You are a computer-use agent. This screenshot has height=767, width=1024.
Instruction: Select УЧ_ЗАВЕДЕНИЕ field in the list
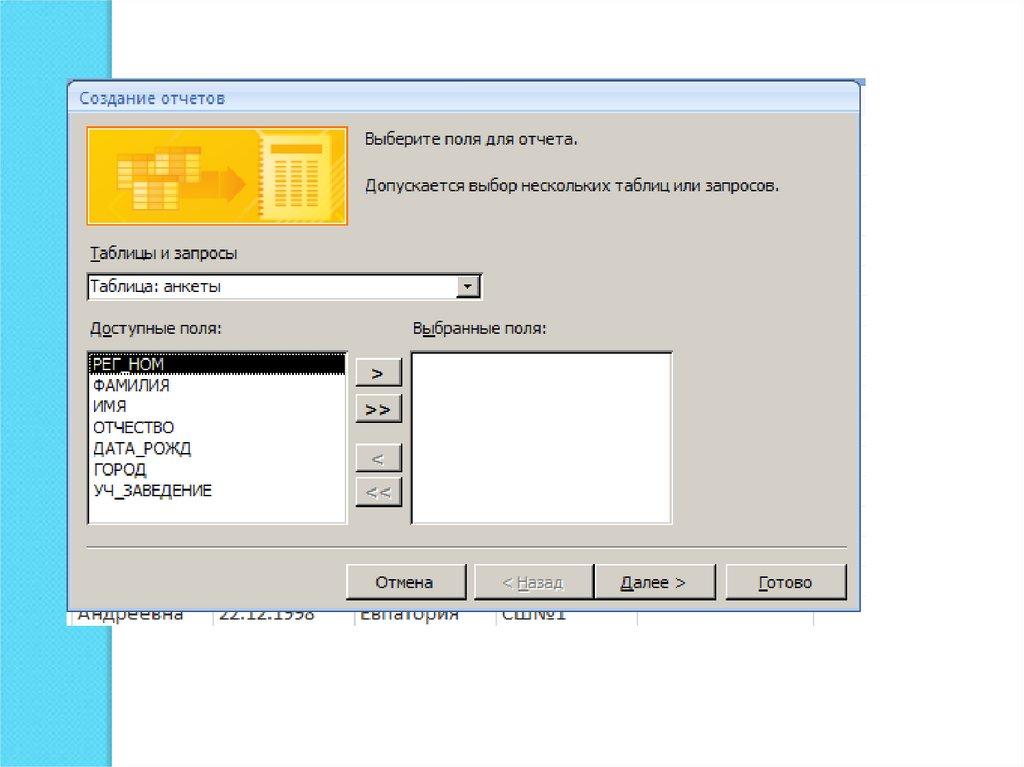152,490
